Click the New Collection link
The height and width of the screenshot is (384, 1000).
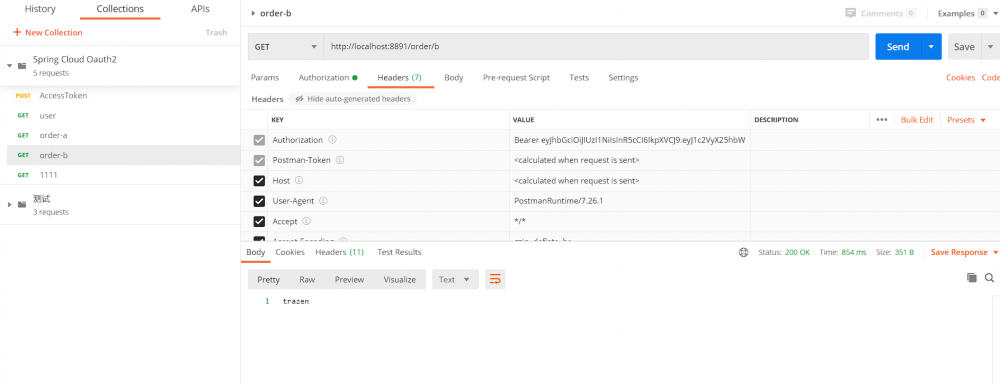[x=54, y=33]
